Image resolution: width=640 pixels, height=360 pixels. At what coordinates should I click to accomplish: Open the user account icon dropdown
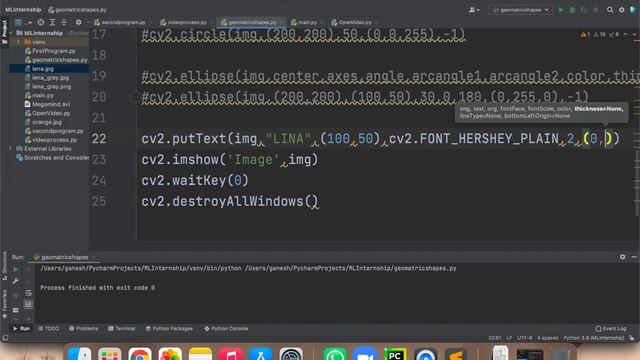click(x=474, y=10)
